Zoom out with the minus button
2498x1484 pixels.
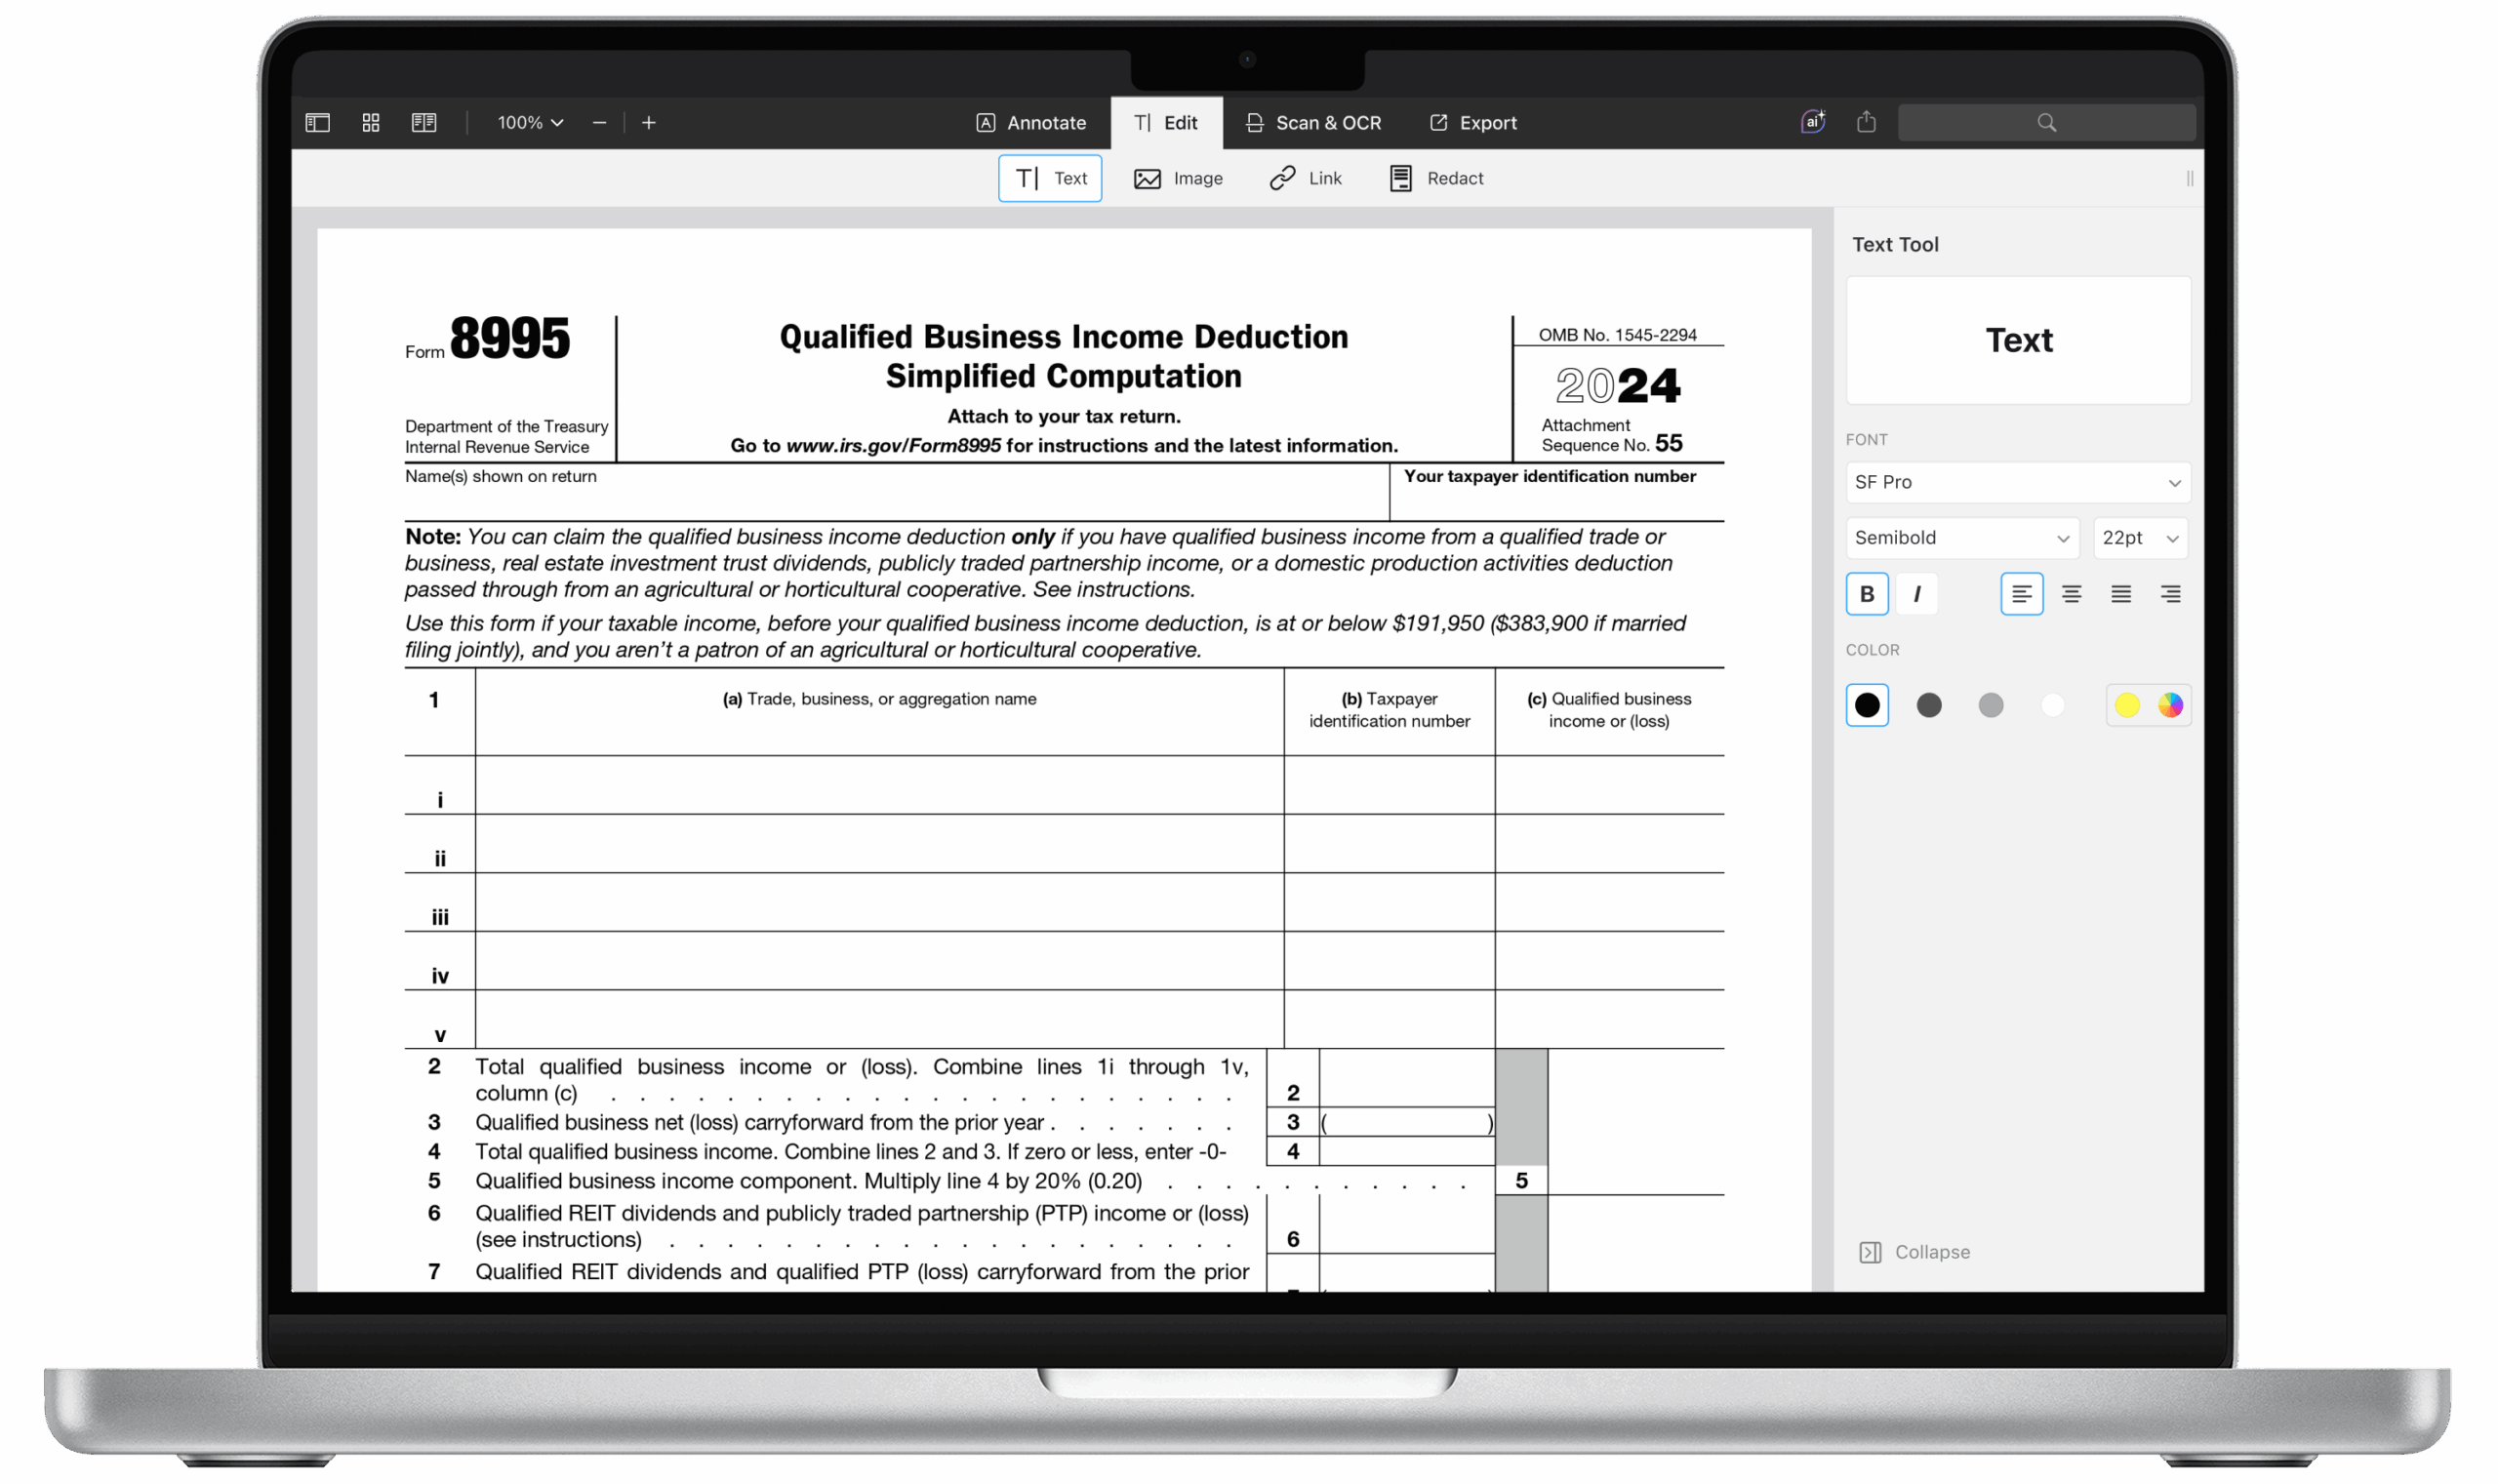pos(599,122)
